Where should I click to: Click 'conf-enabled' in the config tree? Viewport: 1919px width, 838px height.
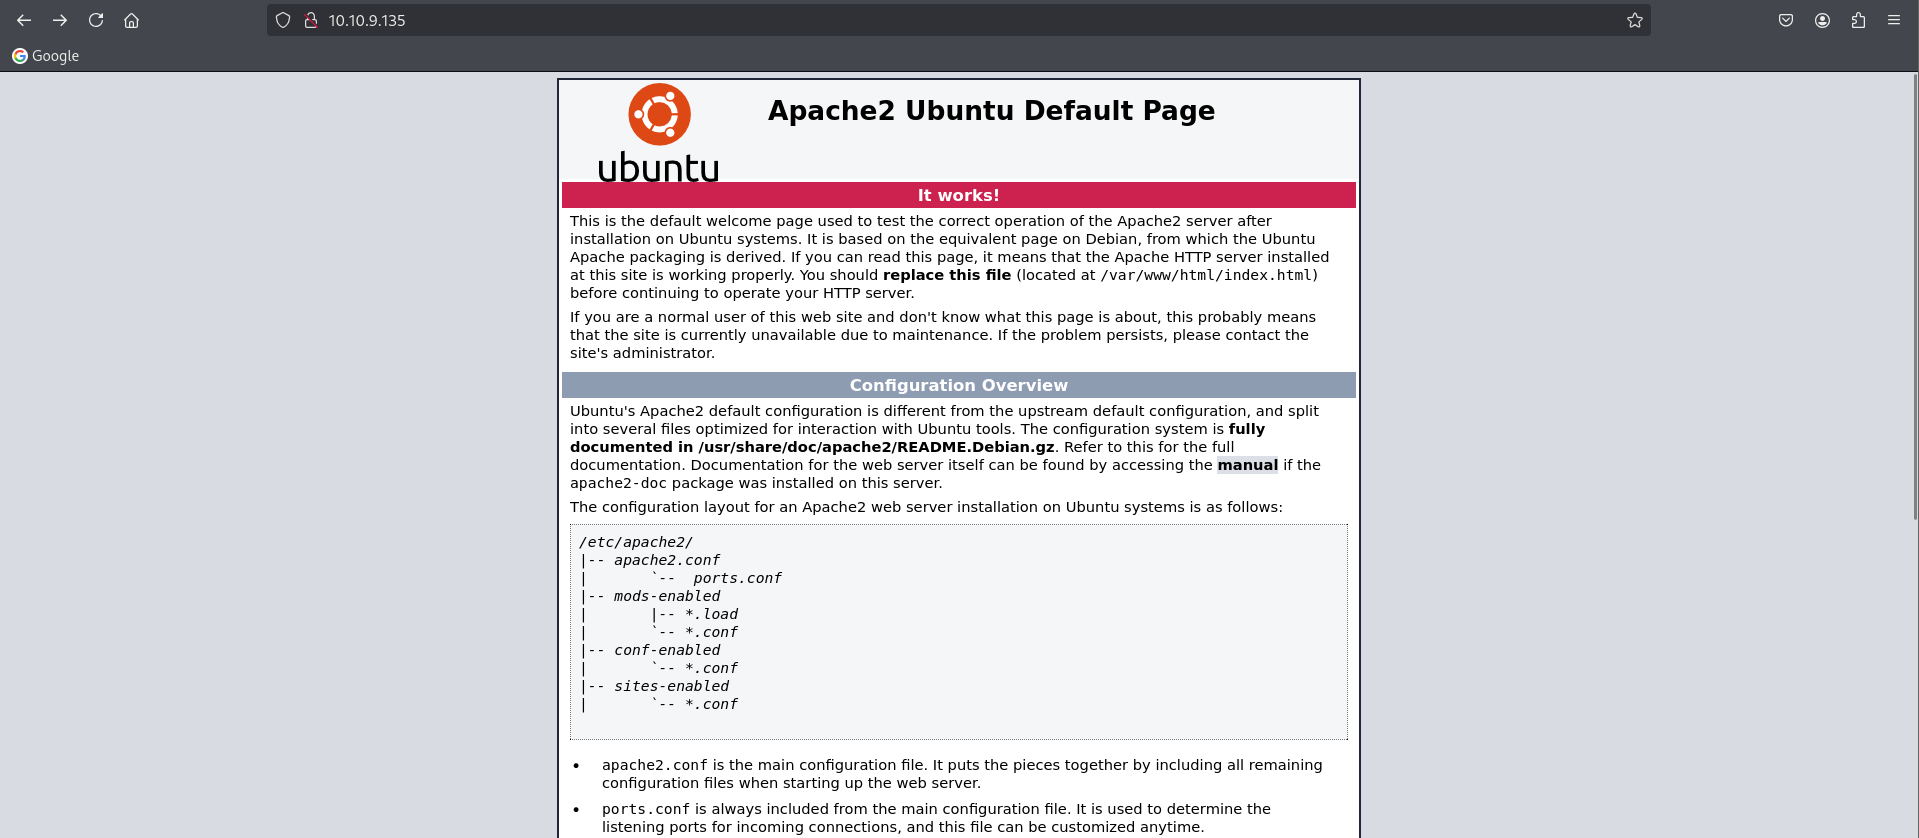tap(667, 650)
